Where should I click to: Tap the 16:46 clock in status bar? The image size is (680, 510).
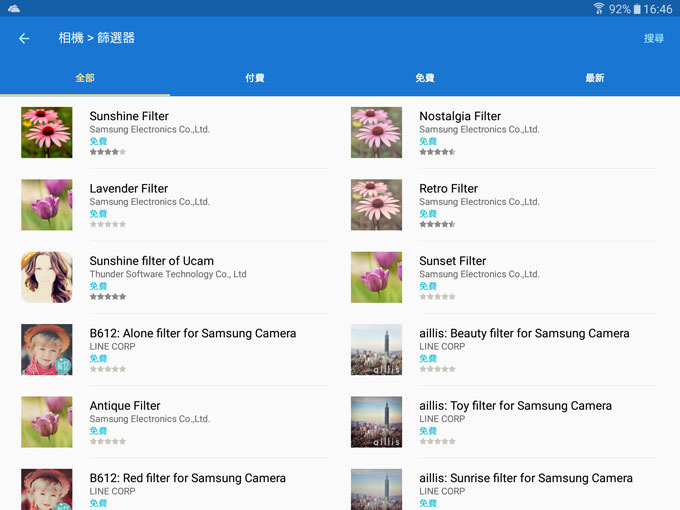(x=658, y=9)
